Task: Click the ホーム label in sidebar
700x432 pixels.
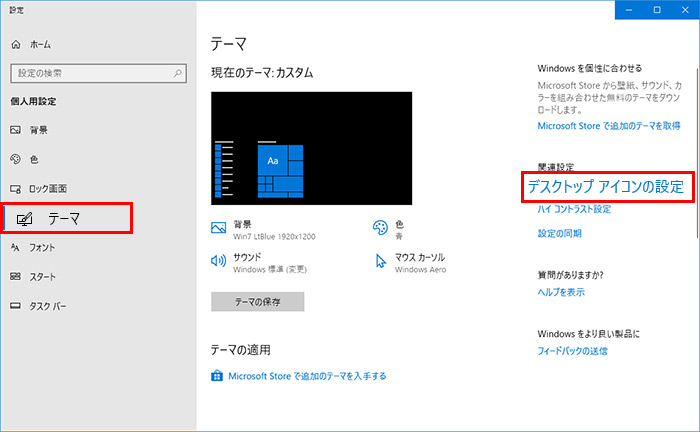Action: coord(40,45)
